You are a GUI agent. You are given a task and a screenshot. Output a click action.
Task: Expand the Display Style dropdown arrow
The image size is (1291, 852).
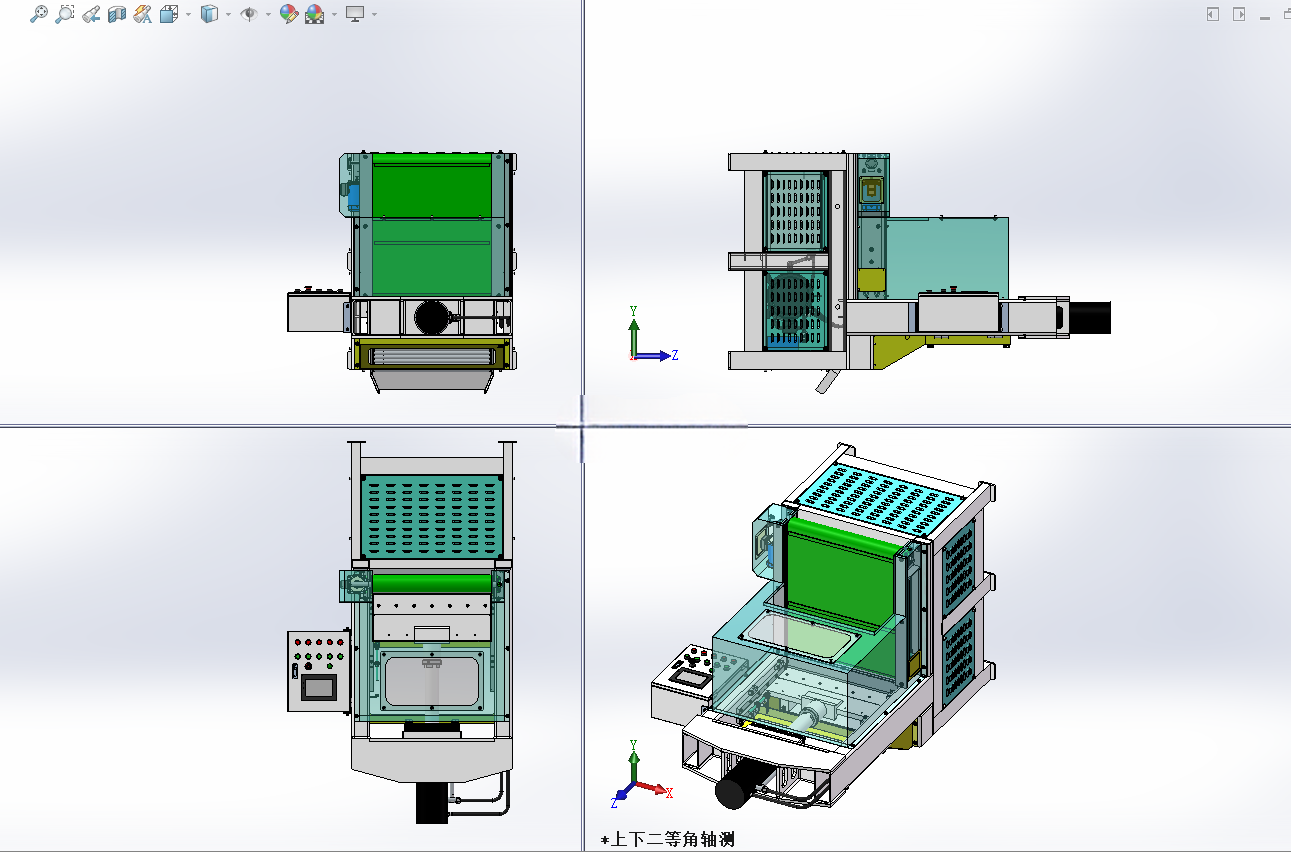[228, 14]
